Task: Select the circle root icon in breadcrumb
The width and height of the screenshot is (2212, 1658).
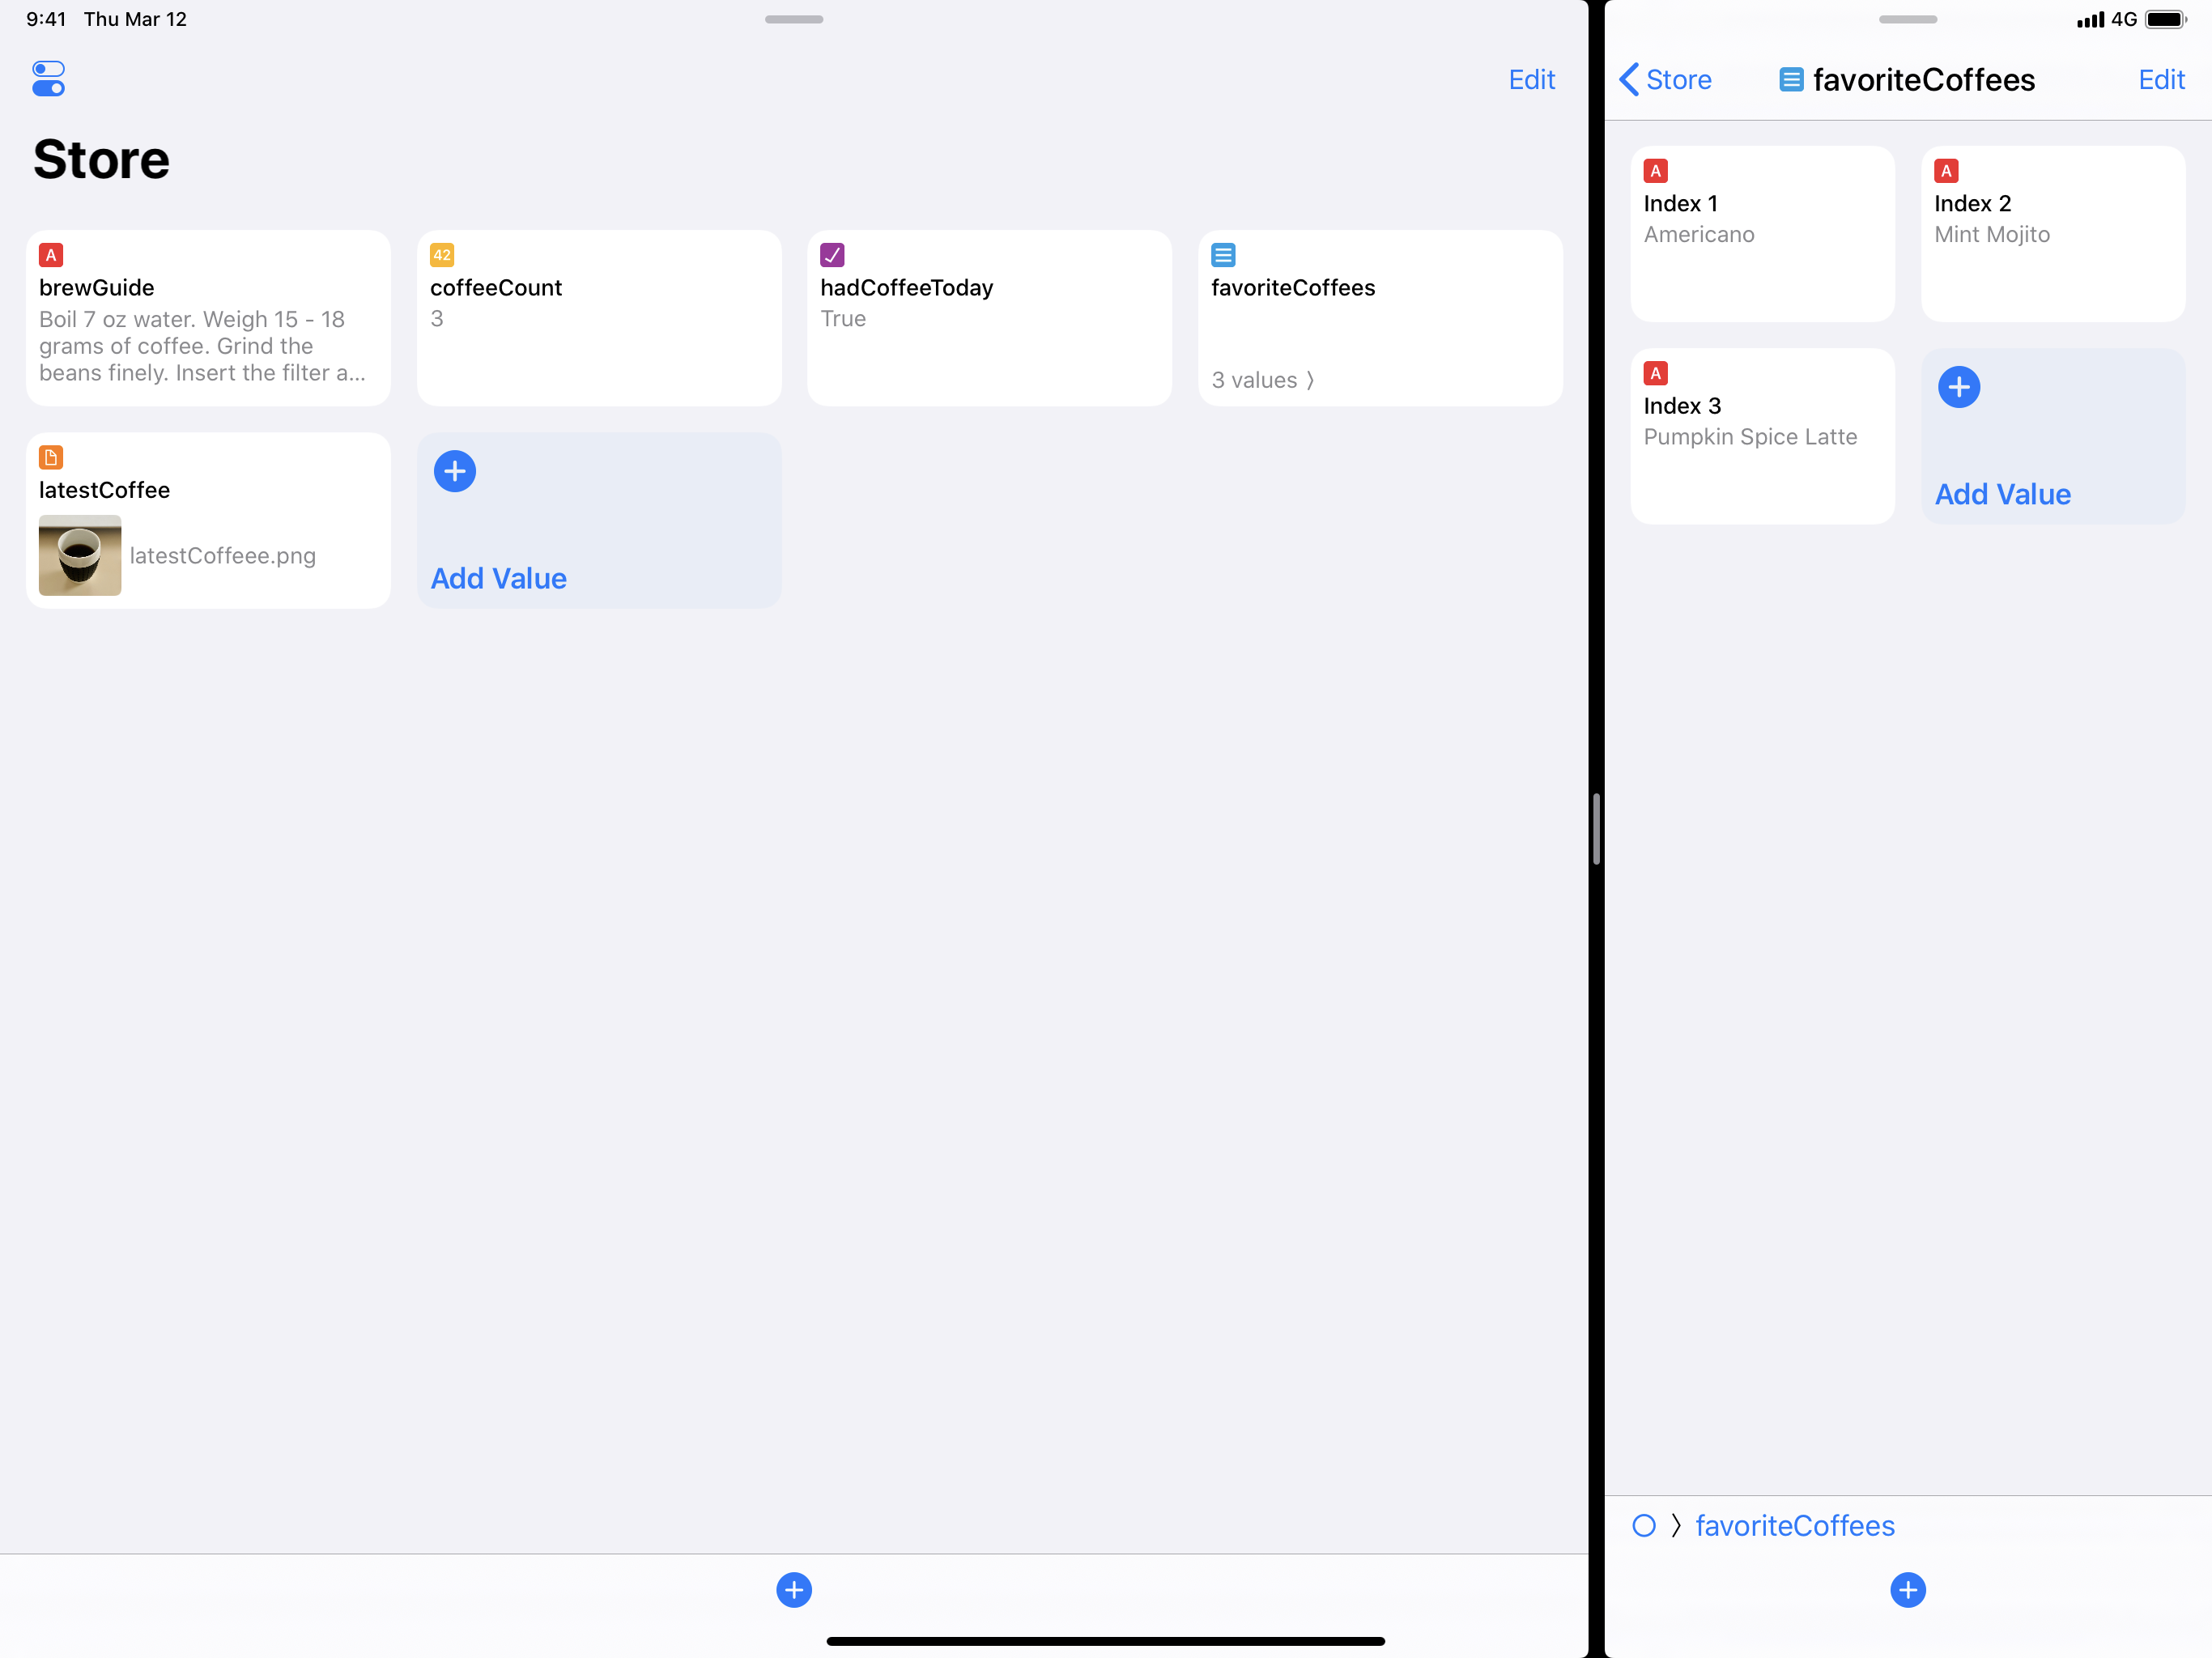Action: click(1643, 1525)
